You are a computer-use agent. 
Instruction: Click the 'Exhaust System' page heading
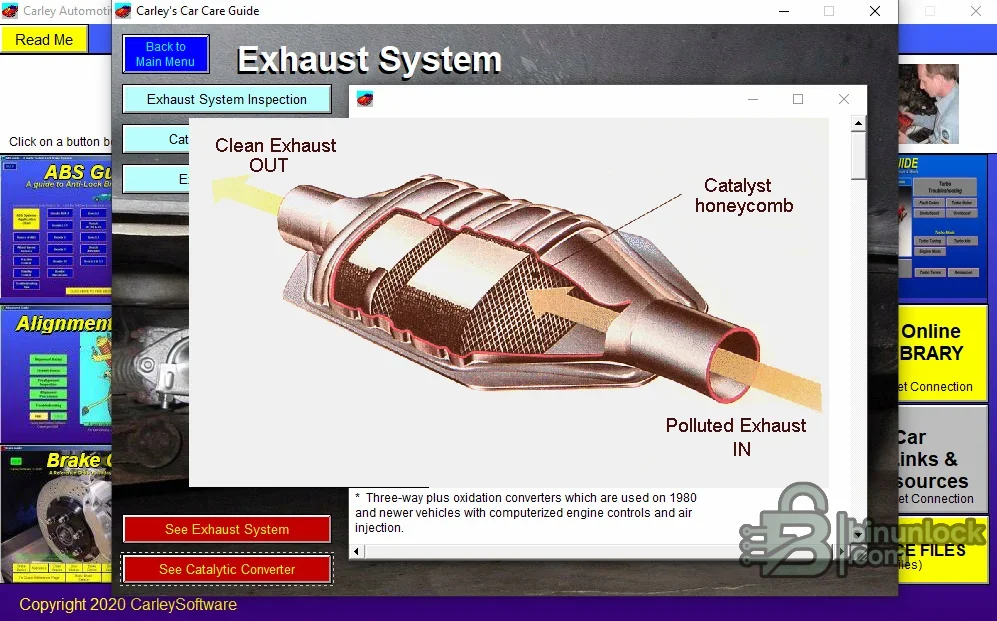[x=369, y=60]
